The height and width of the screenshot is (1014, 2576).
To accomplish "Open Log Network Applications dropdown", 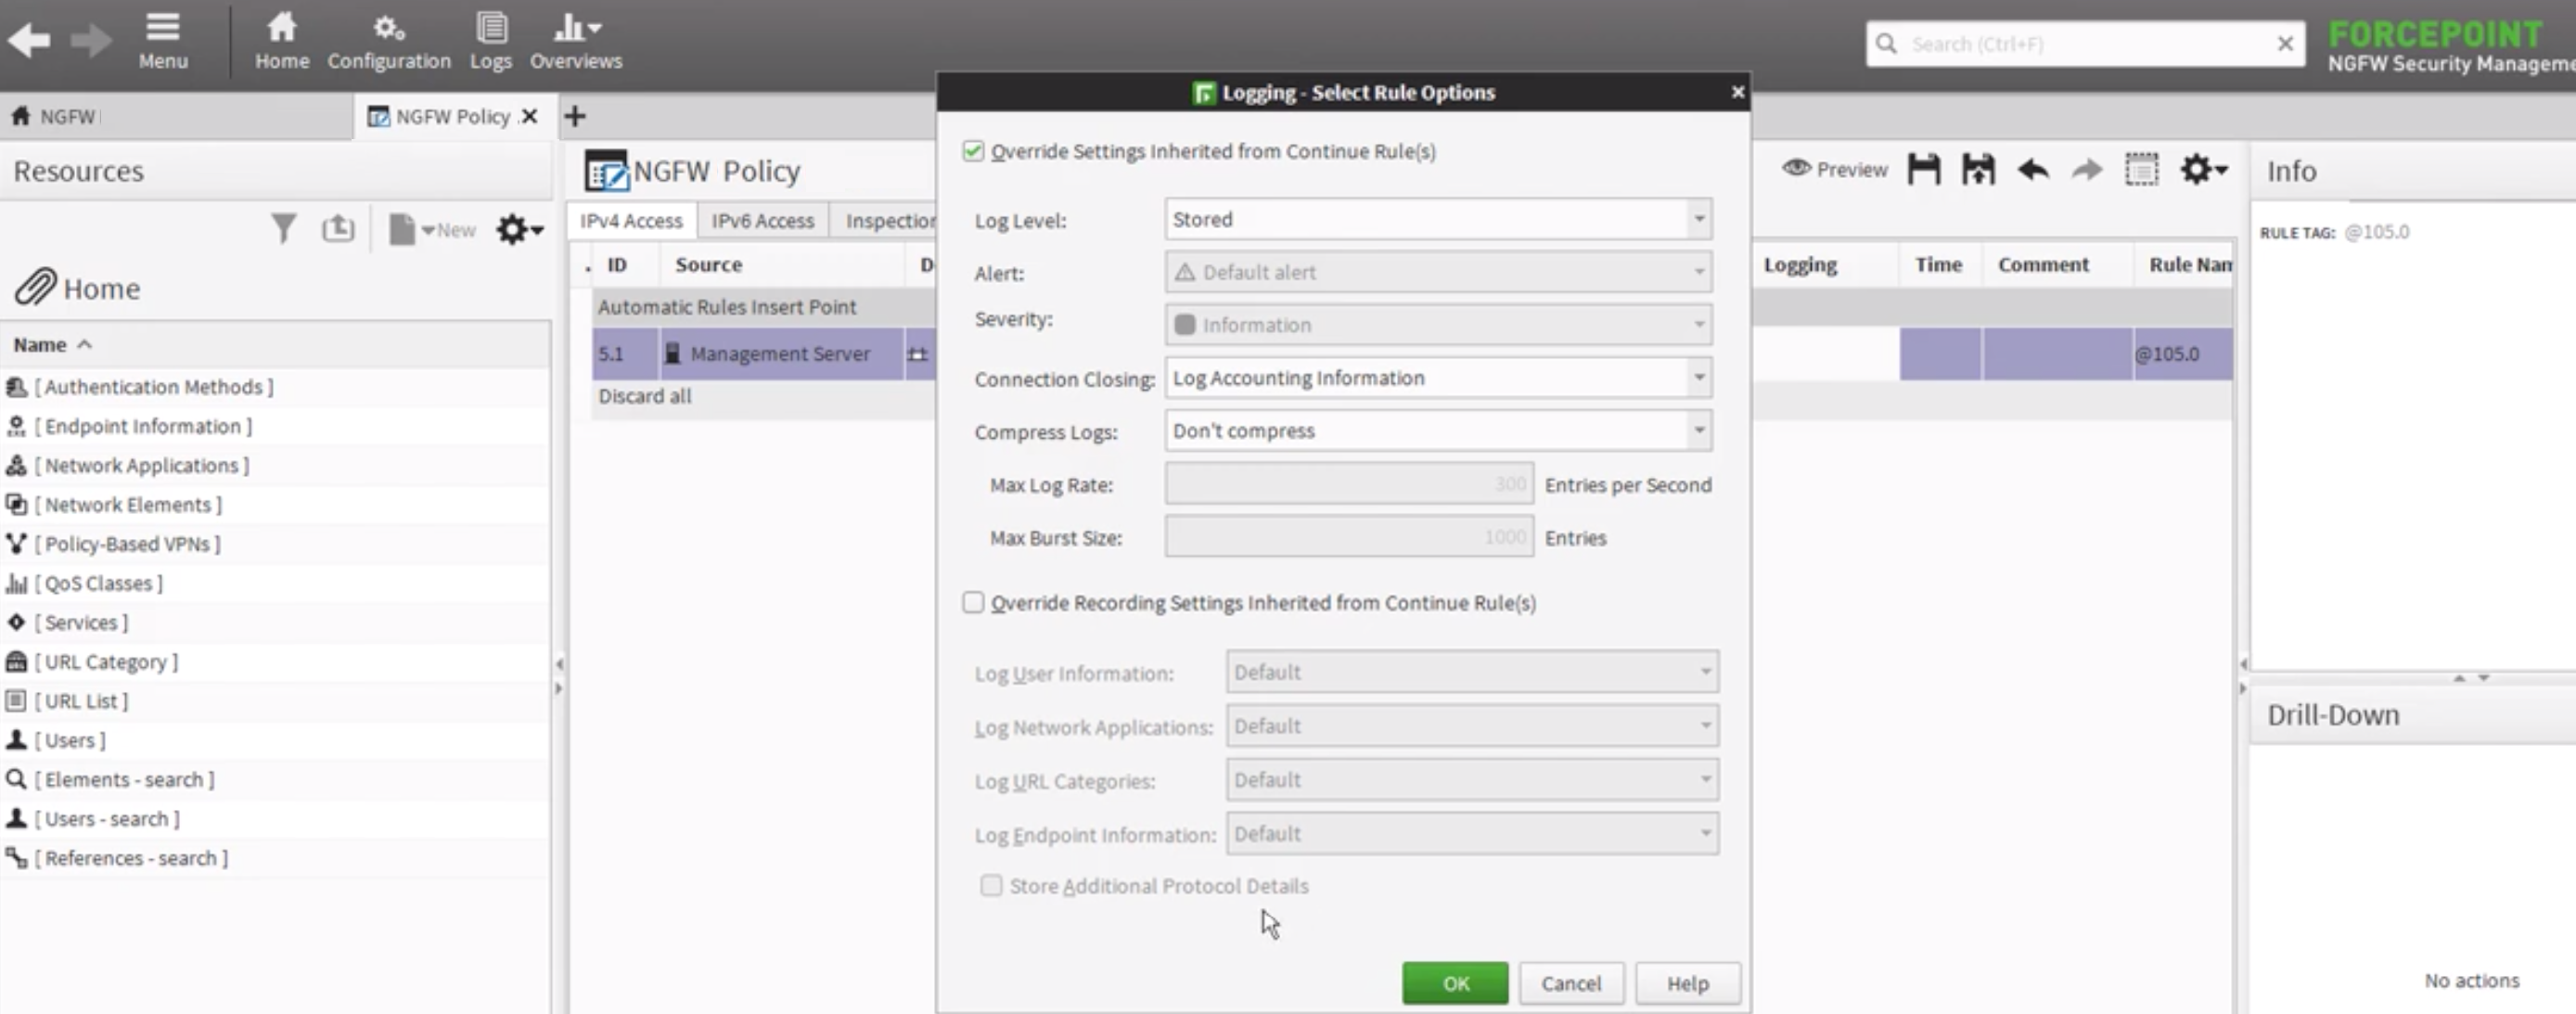I will (1472, 726).
